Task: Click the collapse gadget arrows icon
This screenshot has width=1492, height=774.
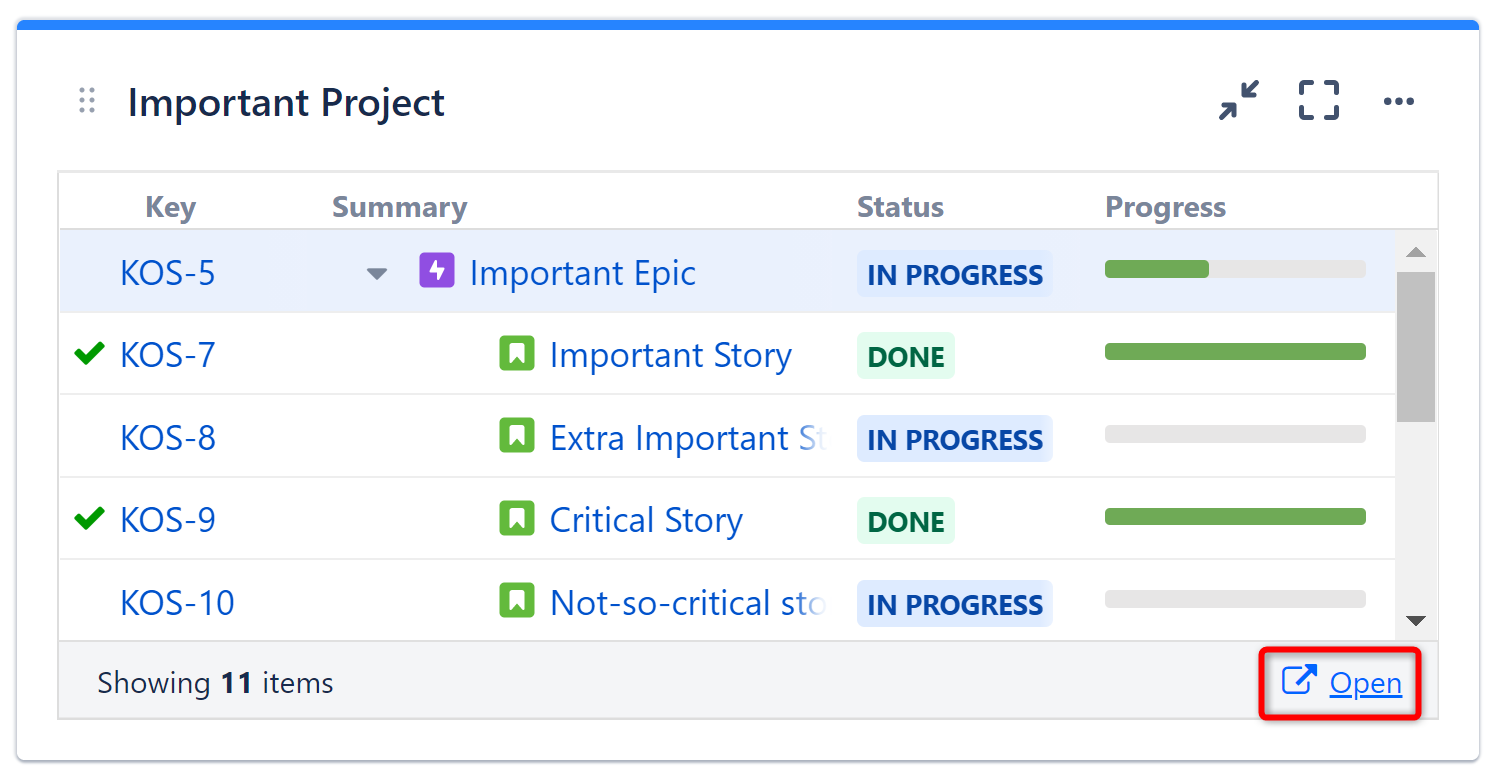Action: point(1239,101)
